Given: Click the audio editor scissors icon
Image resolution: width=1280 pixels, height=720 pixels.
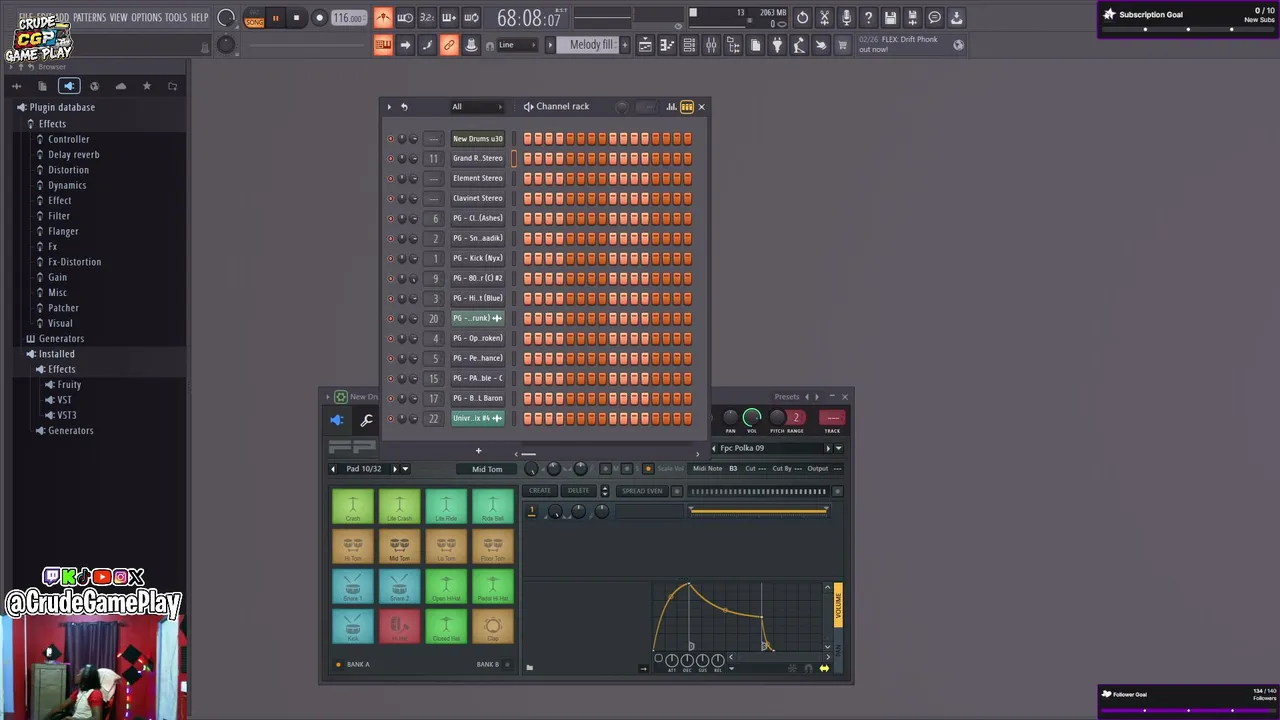Looking at the screenshot, I should pos(824,18).
